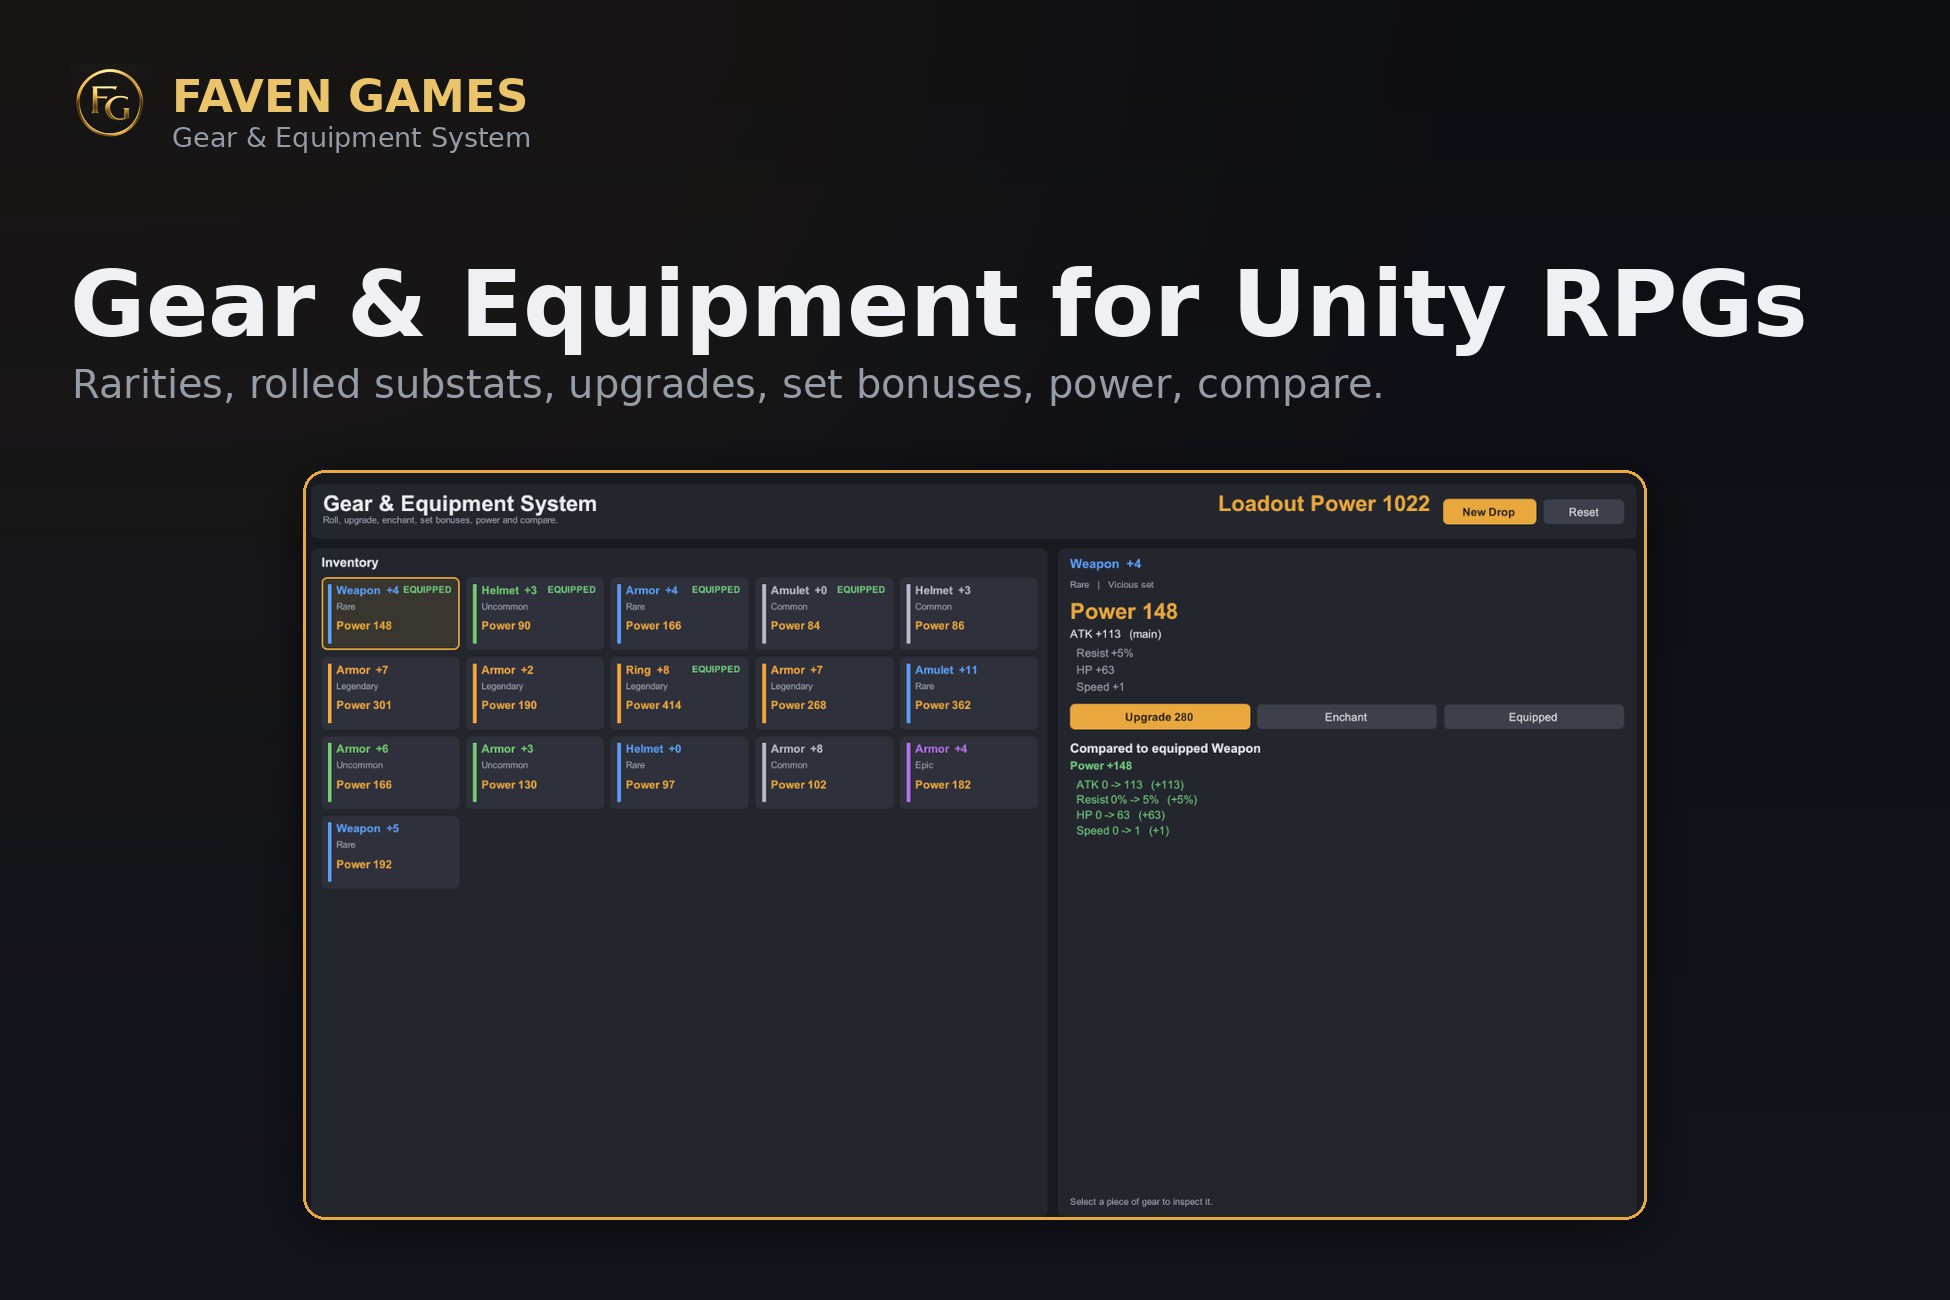
Task: Click the Enchant button
Action: tap(1346, 717)
